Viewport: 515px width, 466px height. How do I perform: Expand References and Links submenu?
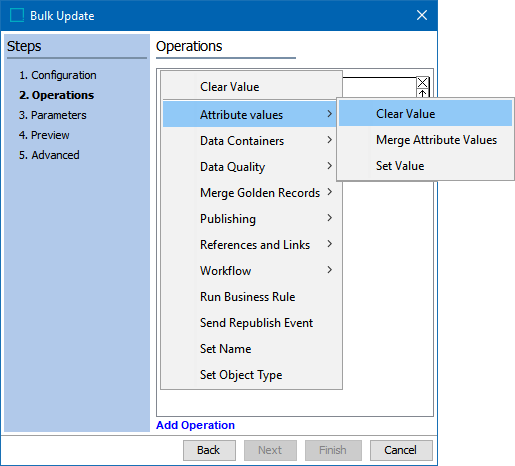coord(249,244)
